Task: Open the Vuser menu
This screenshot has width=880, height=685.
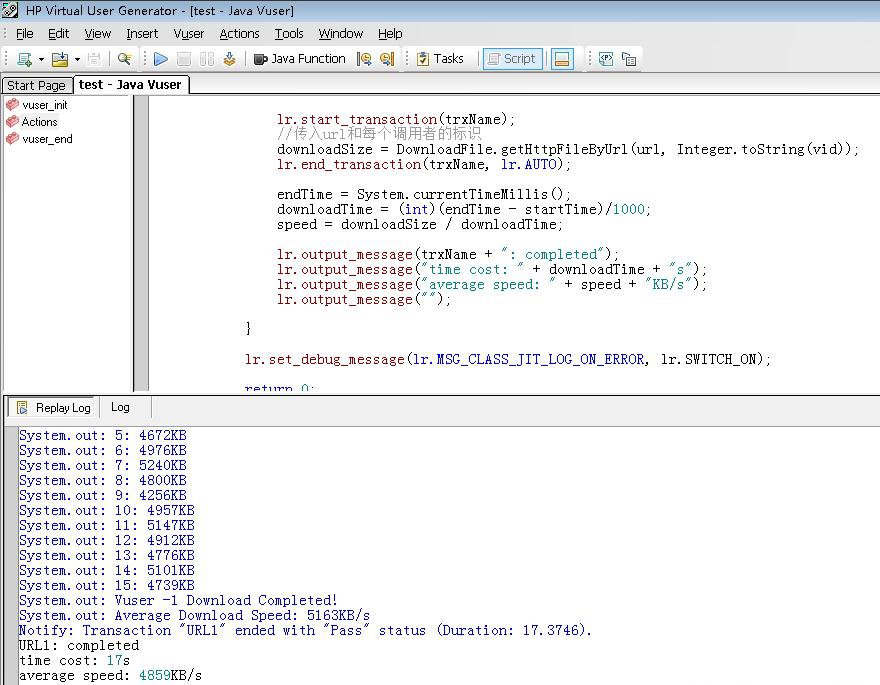Action: coord(188,33)
